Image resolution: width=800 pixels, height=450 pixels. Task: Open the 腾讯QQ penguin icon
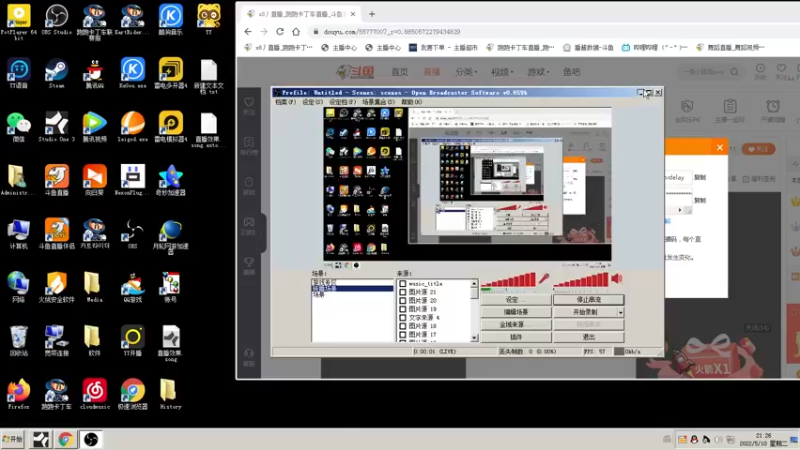(x=94, y=73)
